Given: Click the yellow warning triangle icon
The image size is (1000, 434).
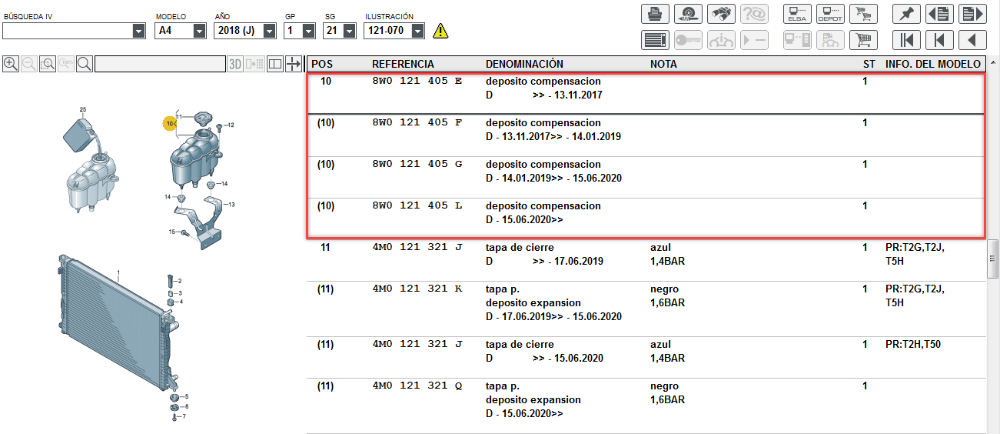Looking at the screenshot, I should [441, 31].
